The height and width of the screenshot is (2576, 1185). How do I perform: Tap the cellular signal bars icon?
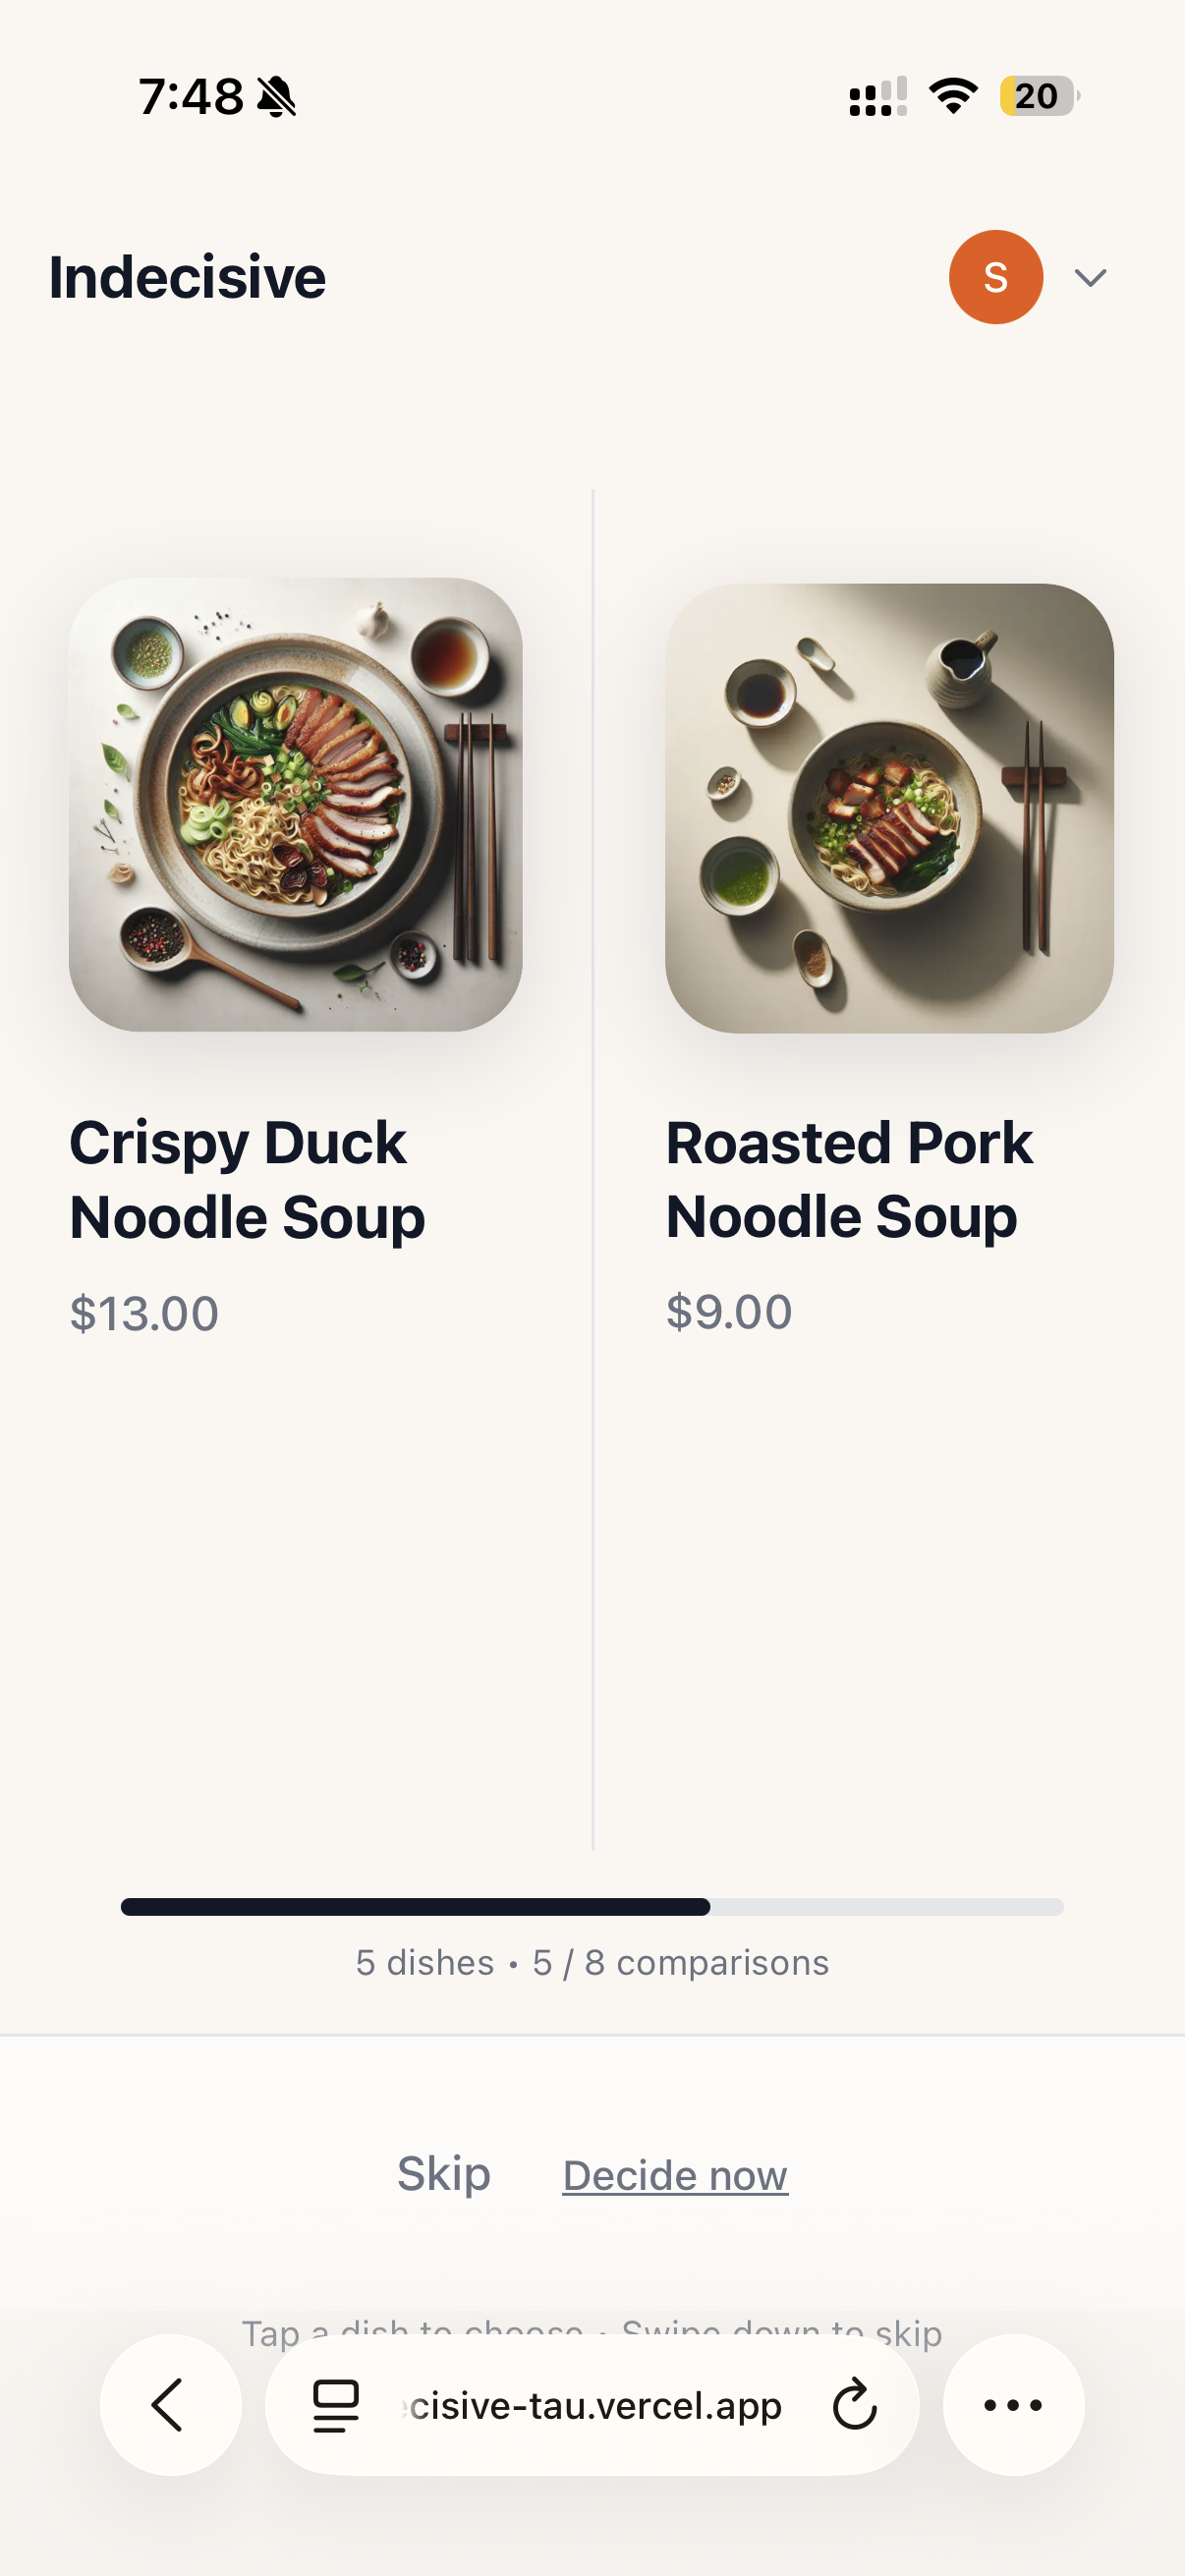click(x=877, y=97)
